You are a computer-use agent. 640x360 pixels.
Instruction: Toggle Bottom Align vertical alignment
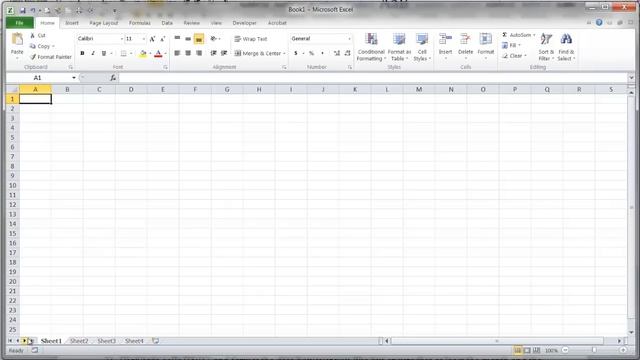click(x=199, y=39)
